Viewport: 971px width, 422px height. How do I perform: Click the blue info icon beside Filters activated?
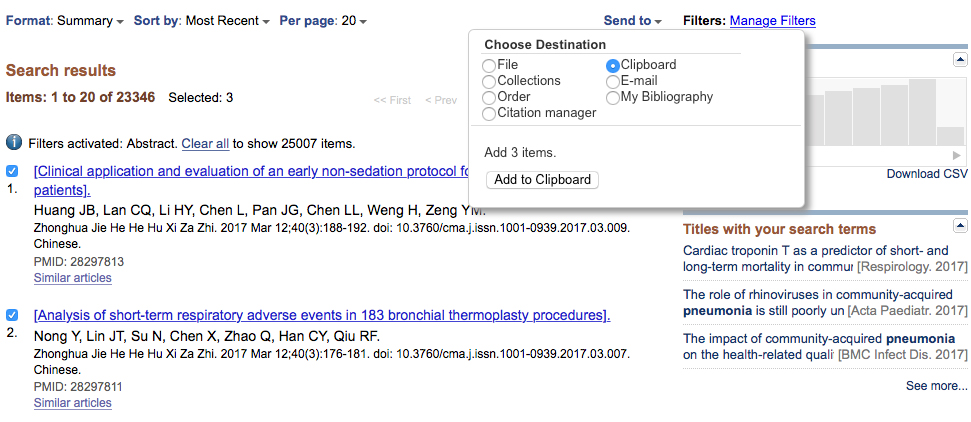click(14, 143)
